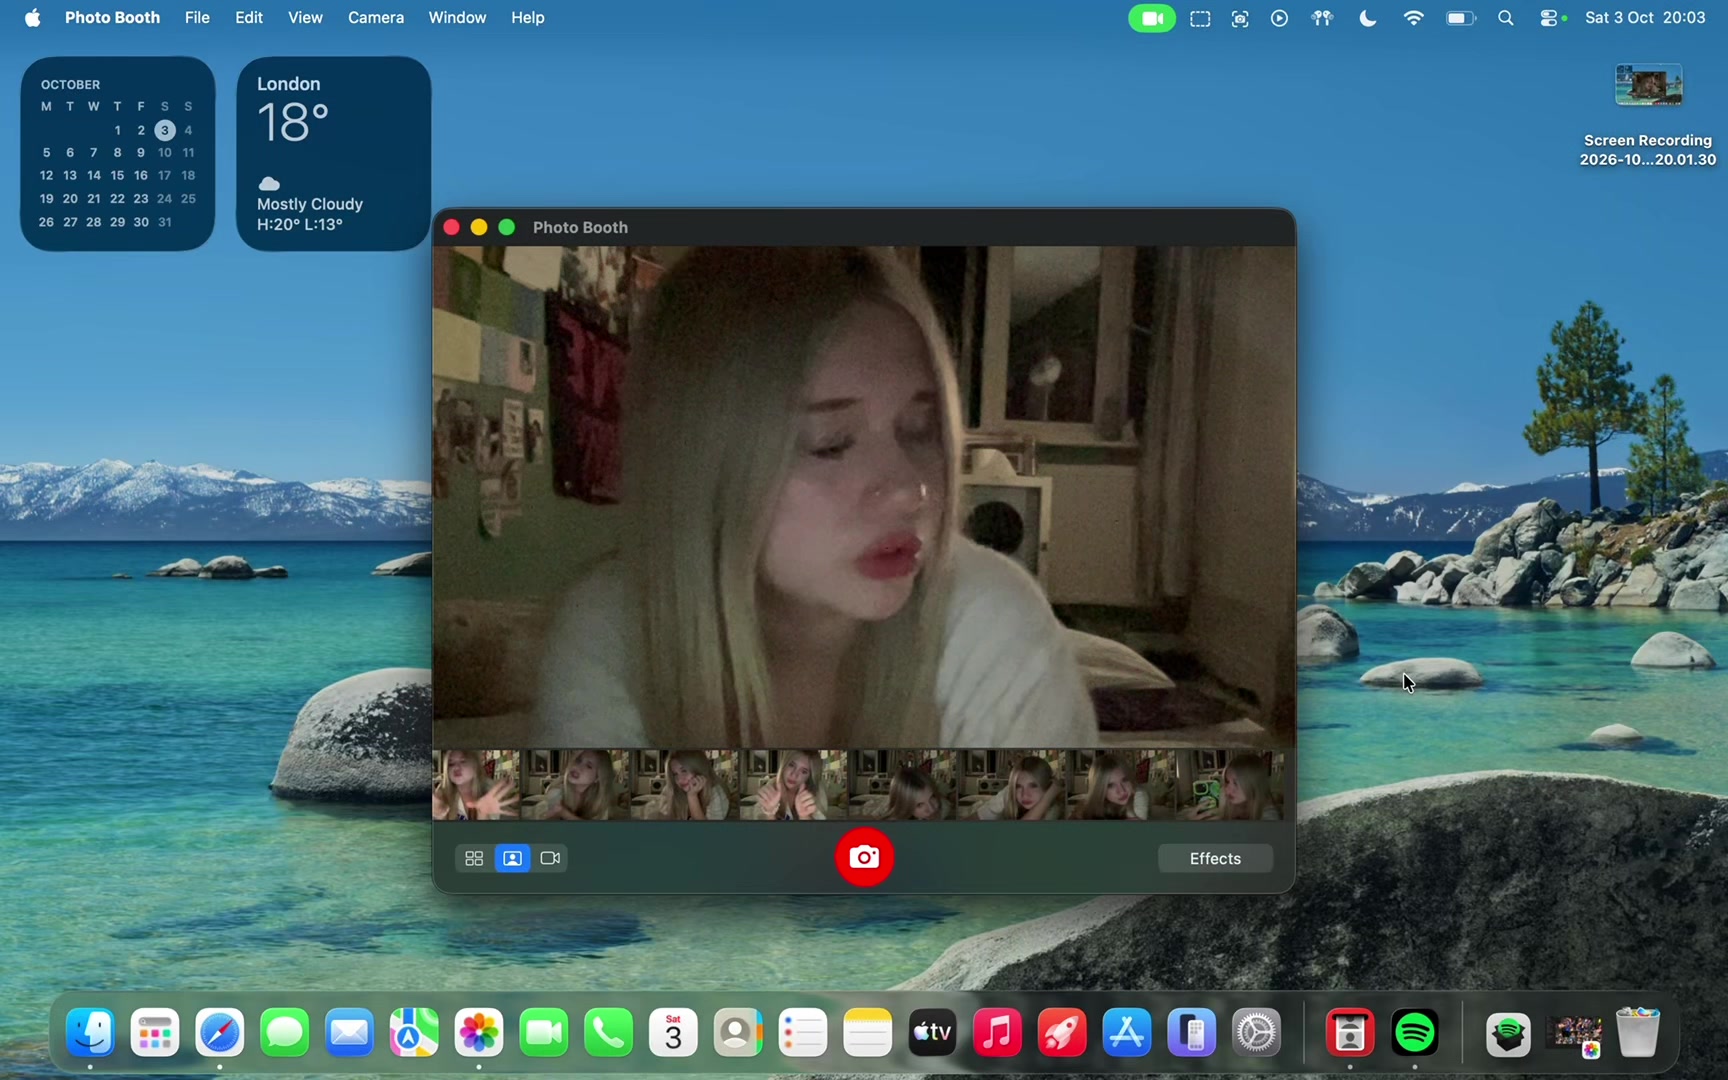Open Control Centre in the menu bar
This screenshot has width=1728, height=1080.
(x=1551, y=18)
